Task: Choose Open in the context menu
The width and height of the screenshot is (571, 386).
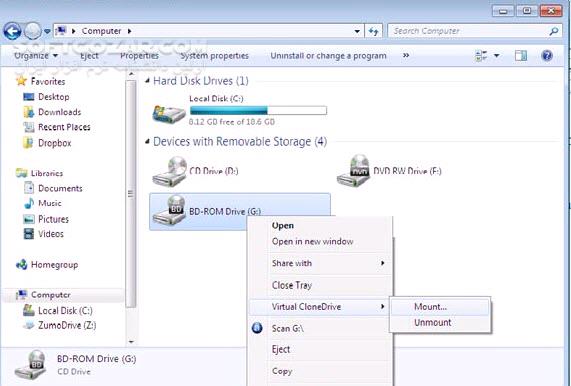Action: [283, 225]
